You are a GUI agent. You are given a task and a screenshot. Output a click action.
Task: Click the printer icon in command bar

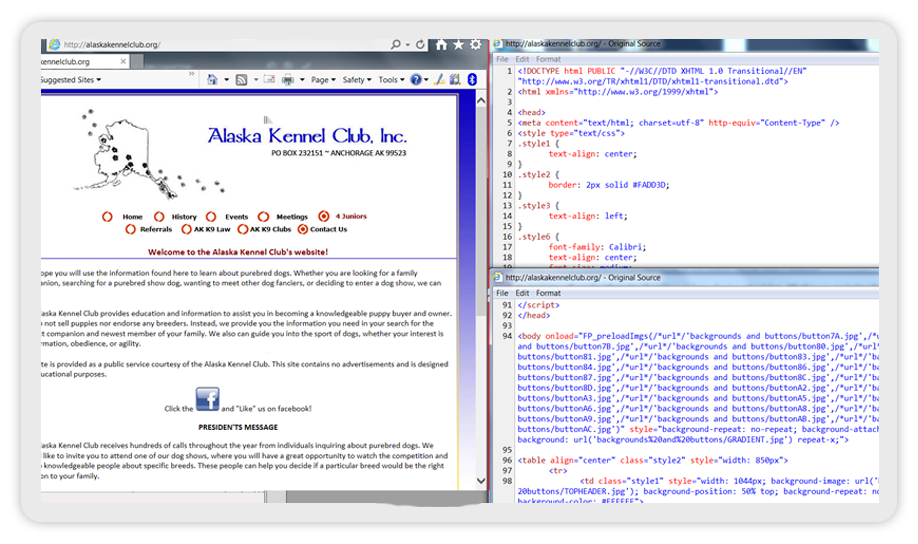(x=287, y=80)
